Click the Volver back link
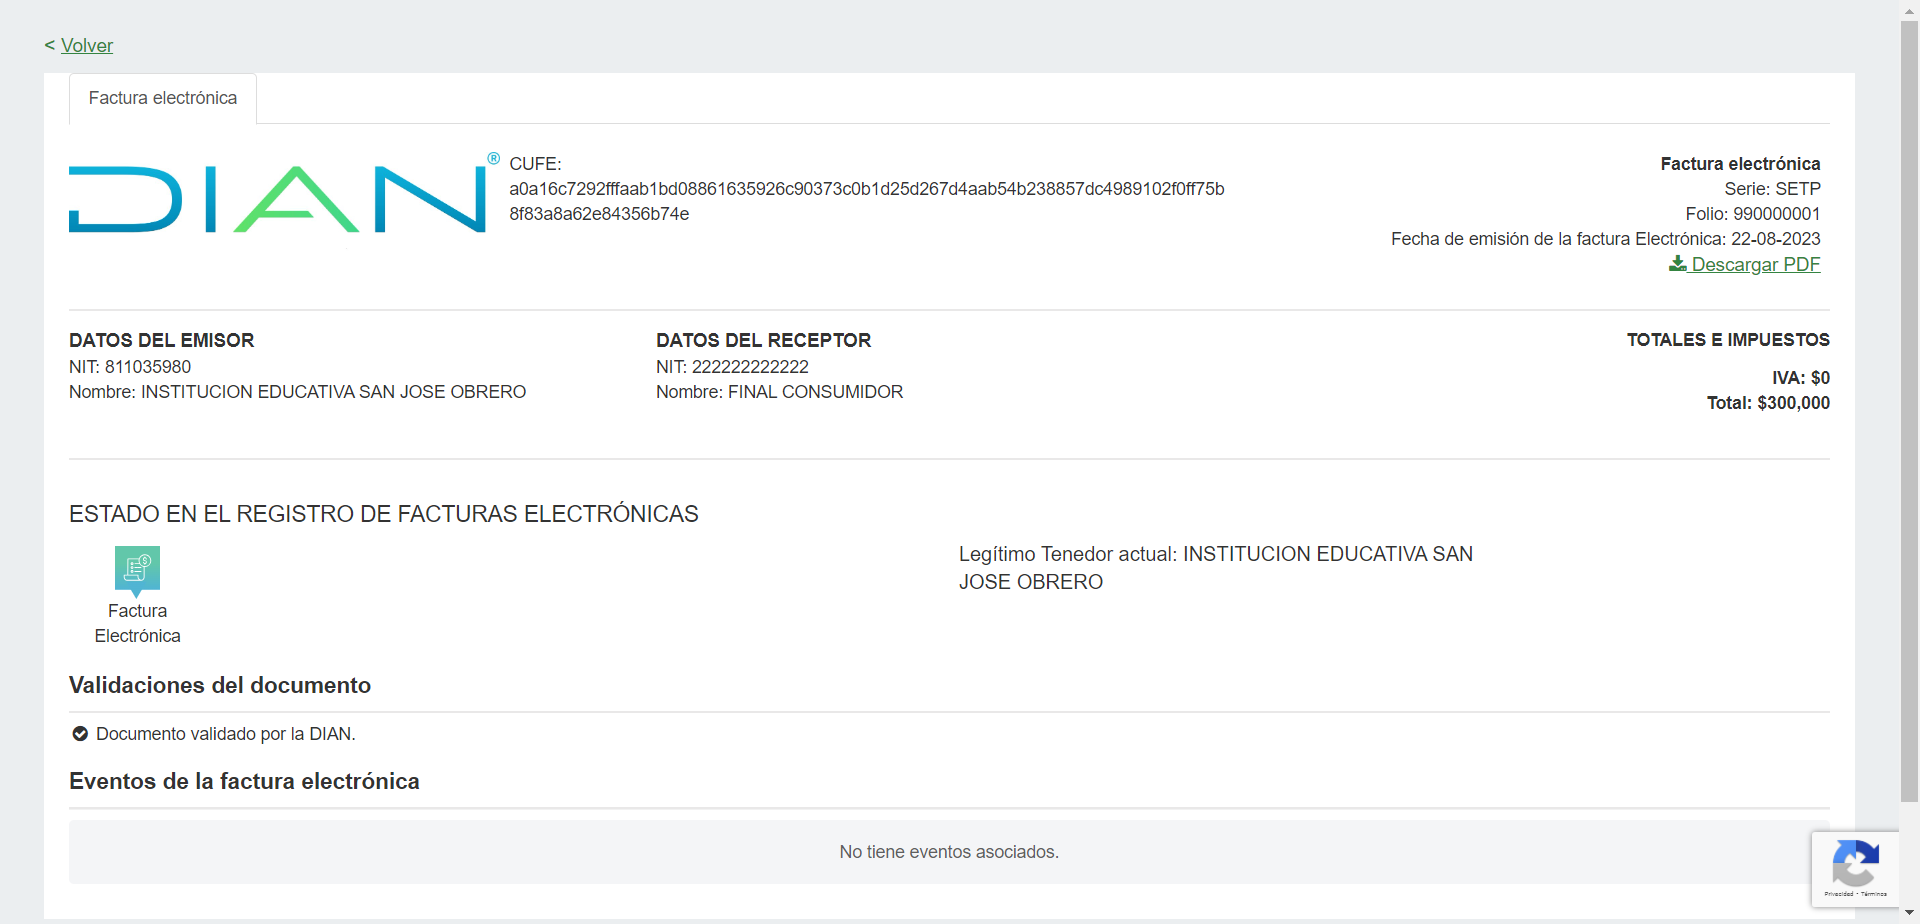Screen dimensions: 1920x924 click(86, 46)
